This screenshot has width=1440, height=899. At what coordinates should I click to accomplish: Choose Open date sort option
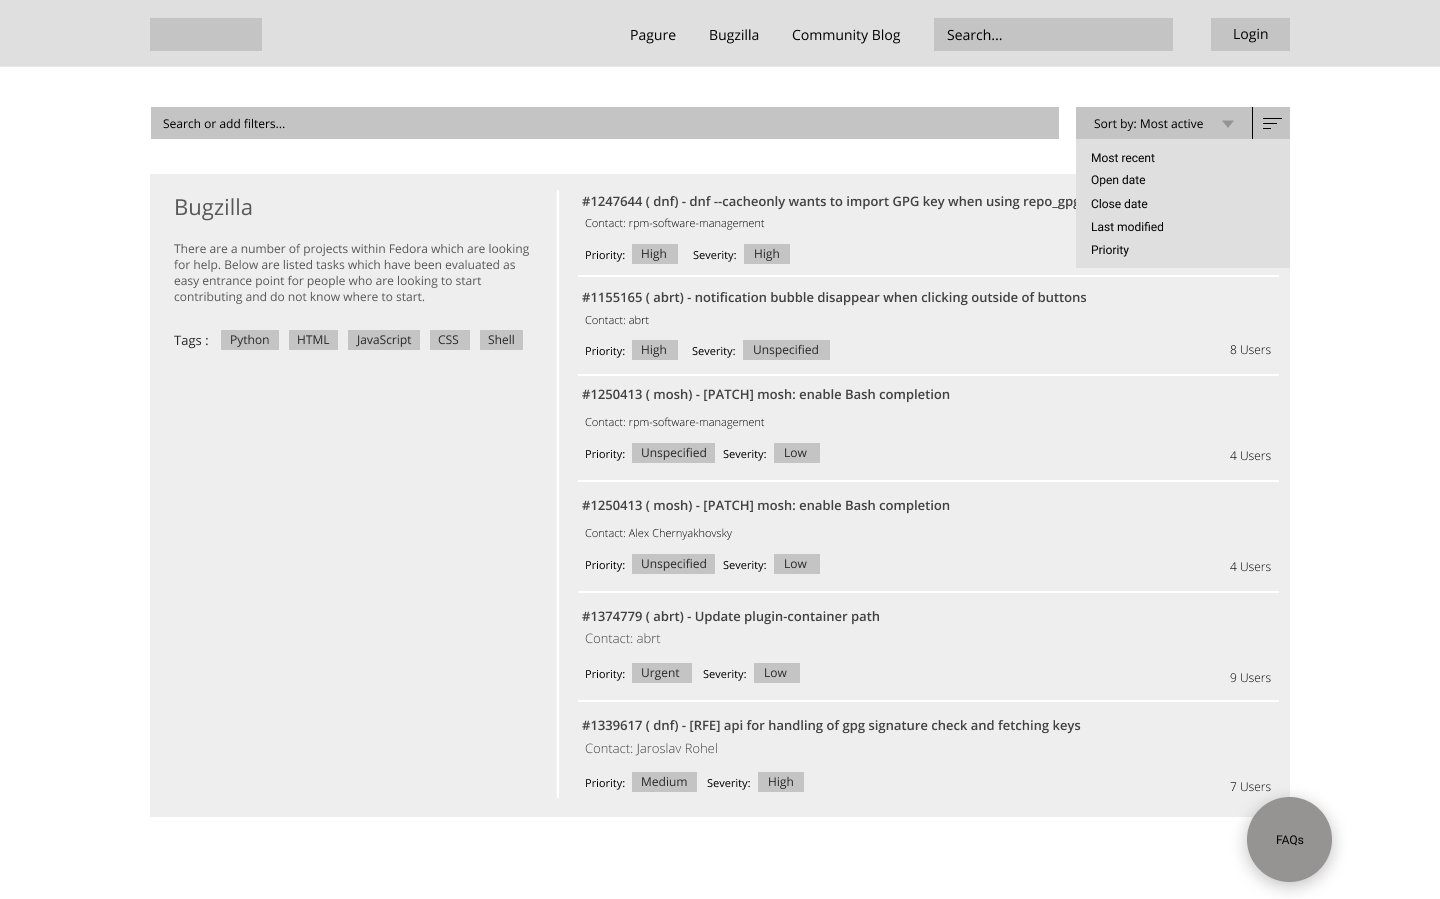pos(1118,180)
